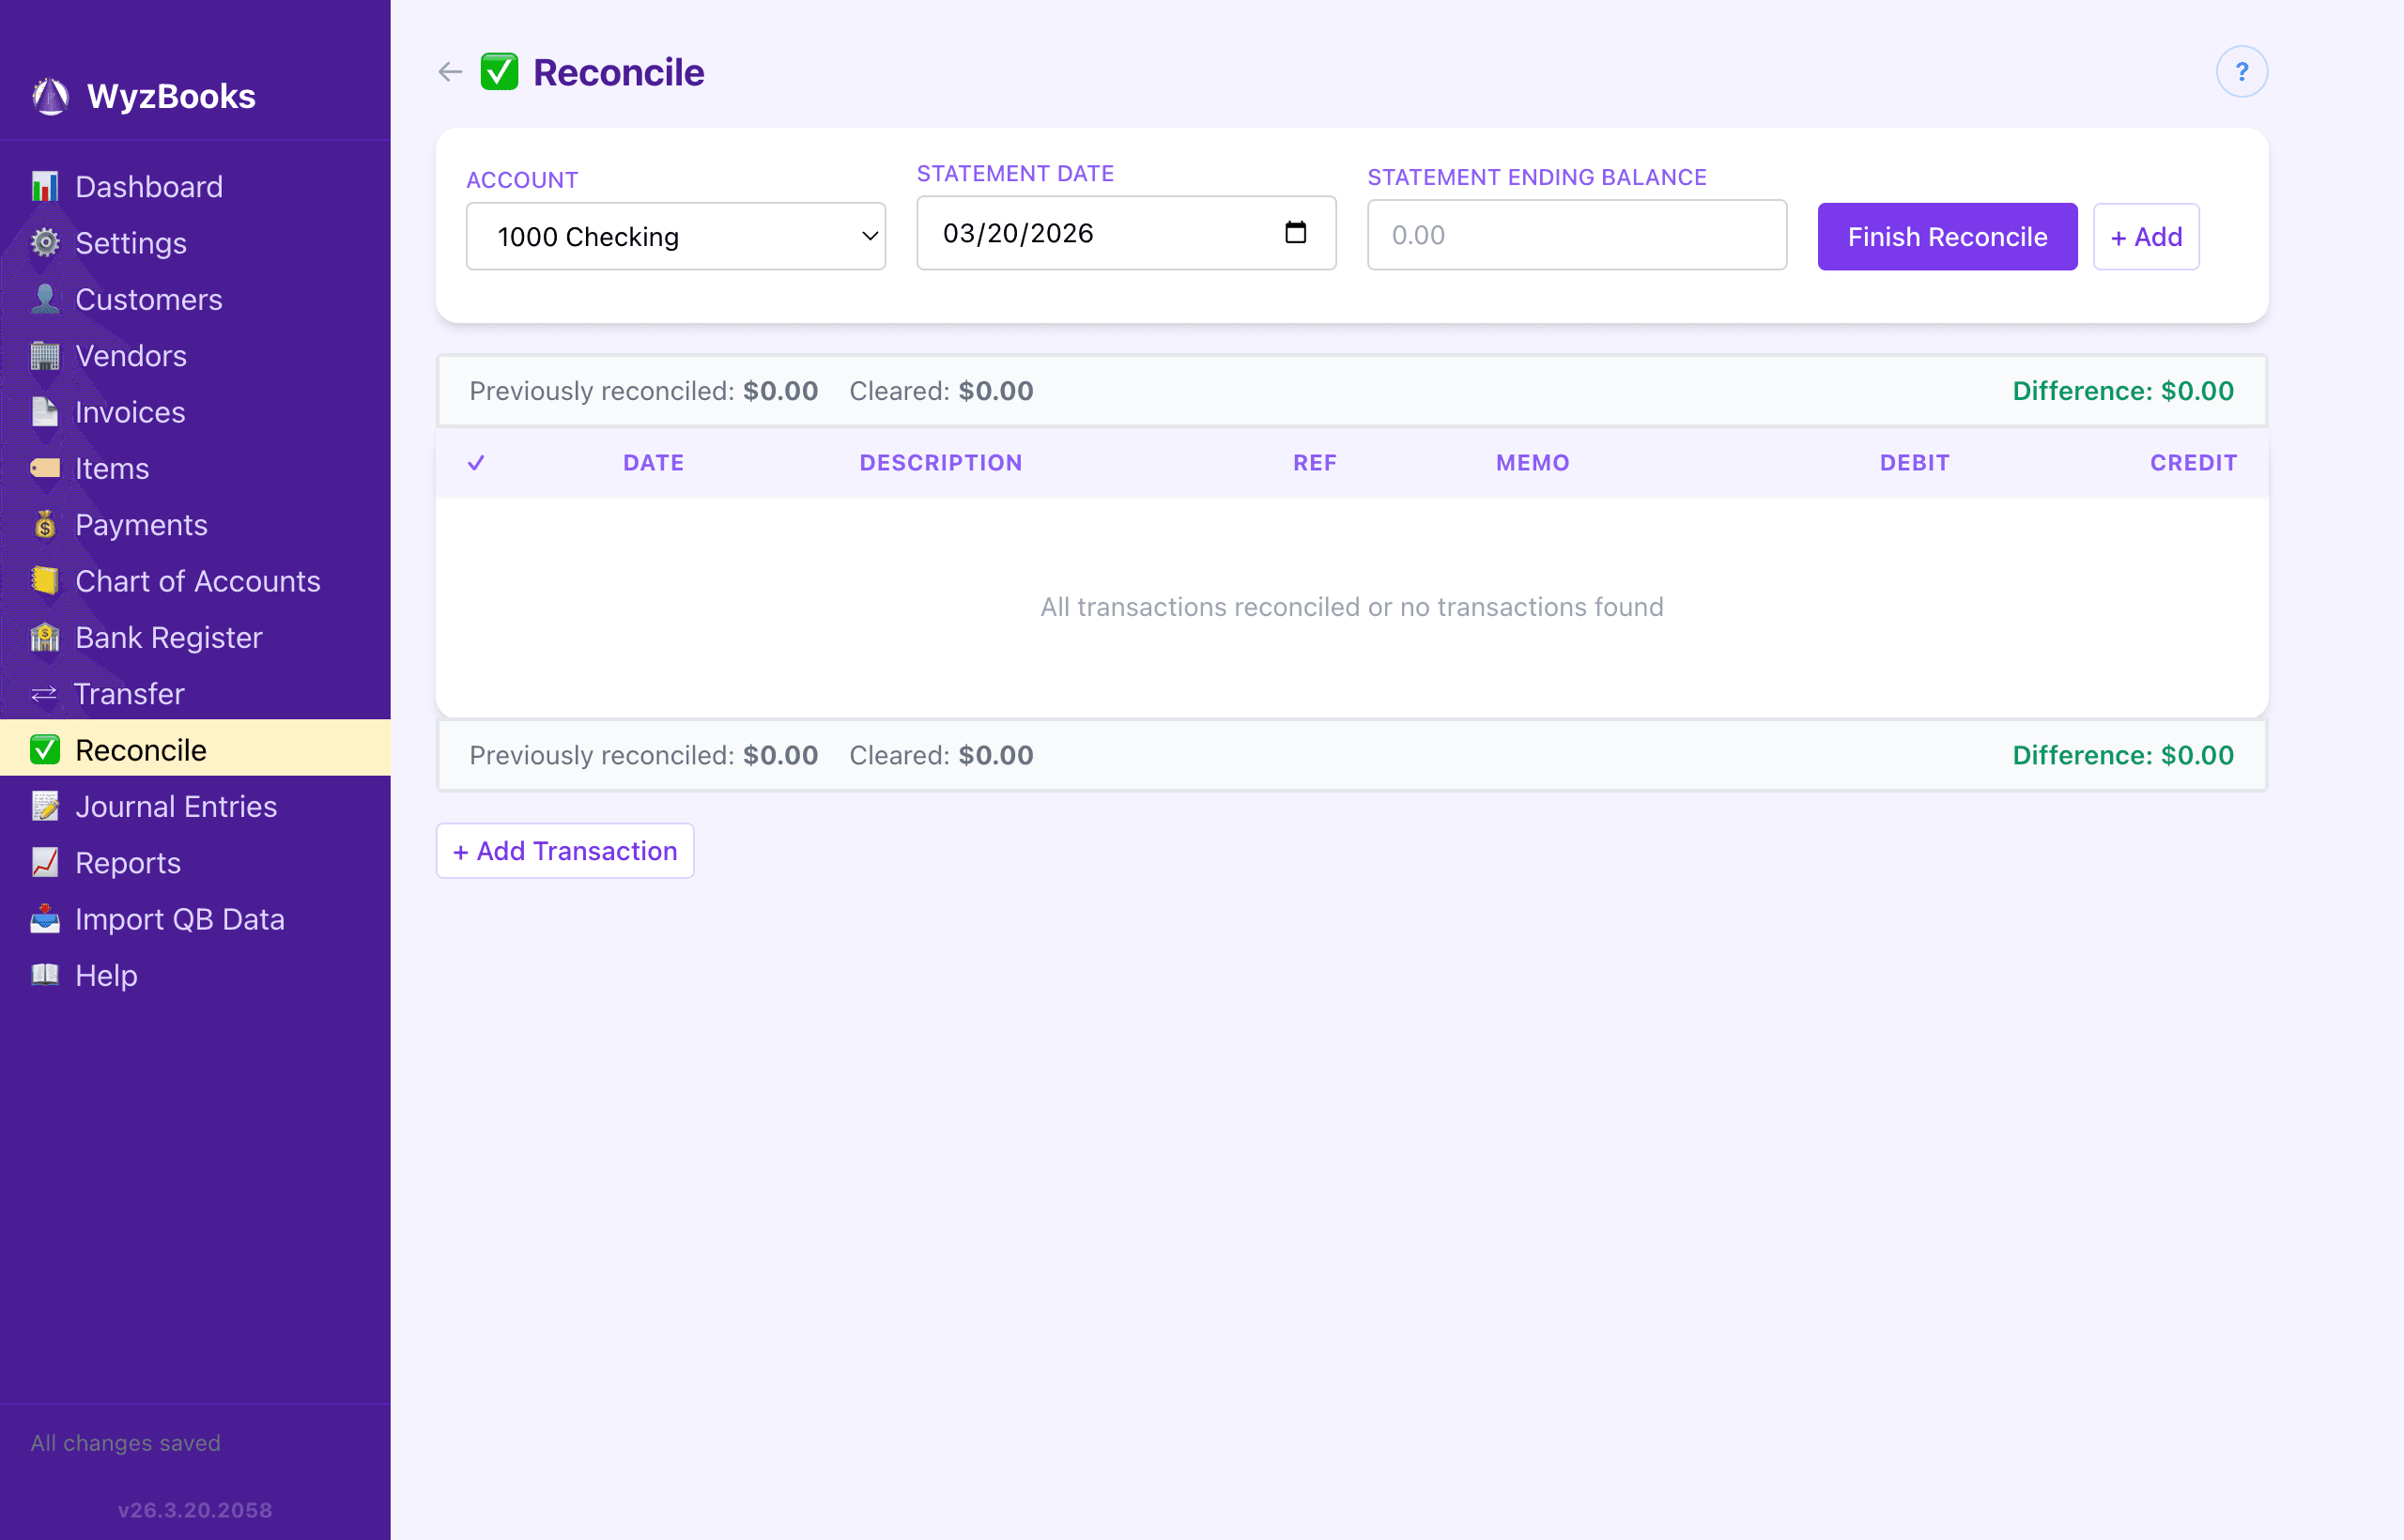Click the checkmark column header
2404x1540 pixels.
[476, 462]
